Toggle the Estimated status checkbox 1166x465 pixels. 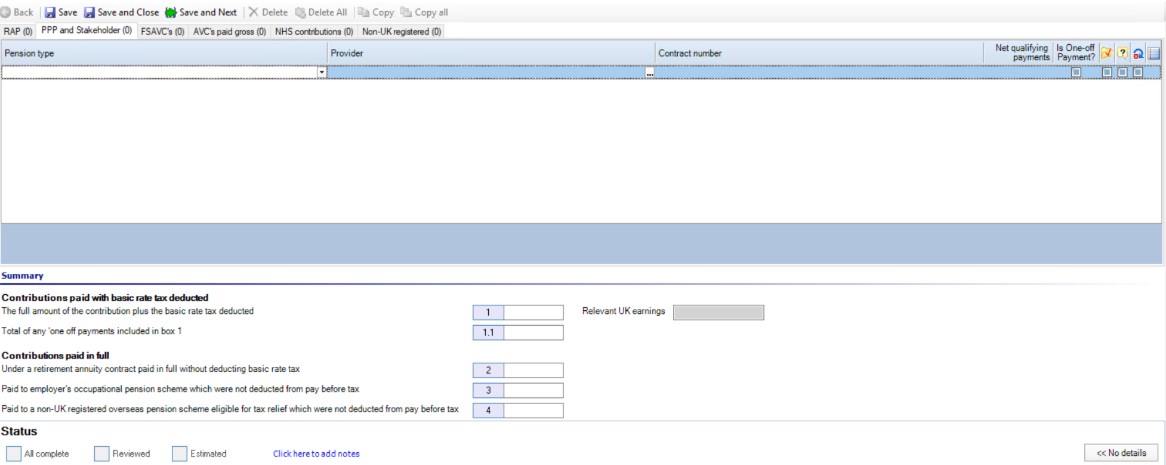[179, 454]
